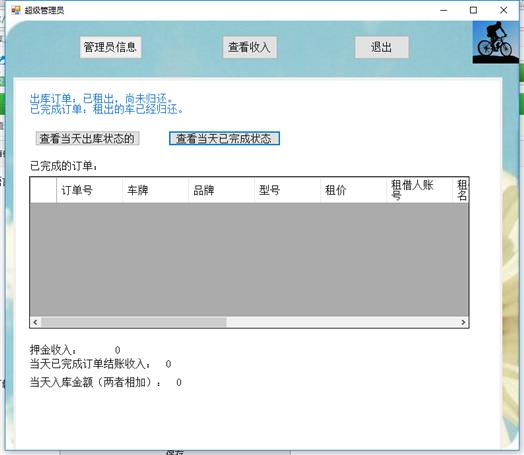Image resolution: width=524 pixels, height=455 pixels.
Task: Click the 退出 button to log out
Action: 381,47
